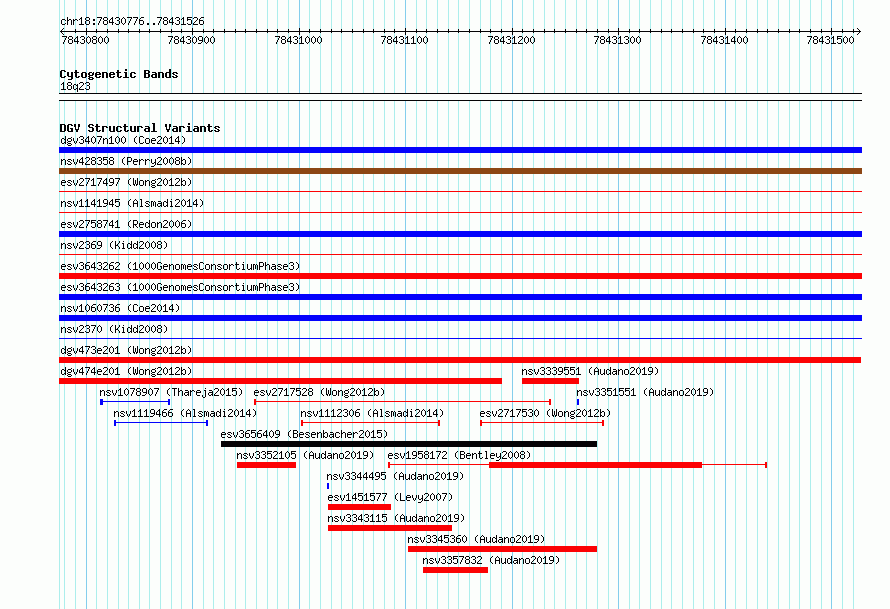Select the red nsv3357832 variant bar
Viewport: 890px width, 609px height.
tap(455, 570)
